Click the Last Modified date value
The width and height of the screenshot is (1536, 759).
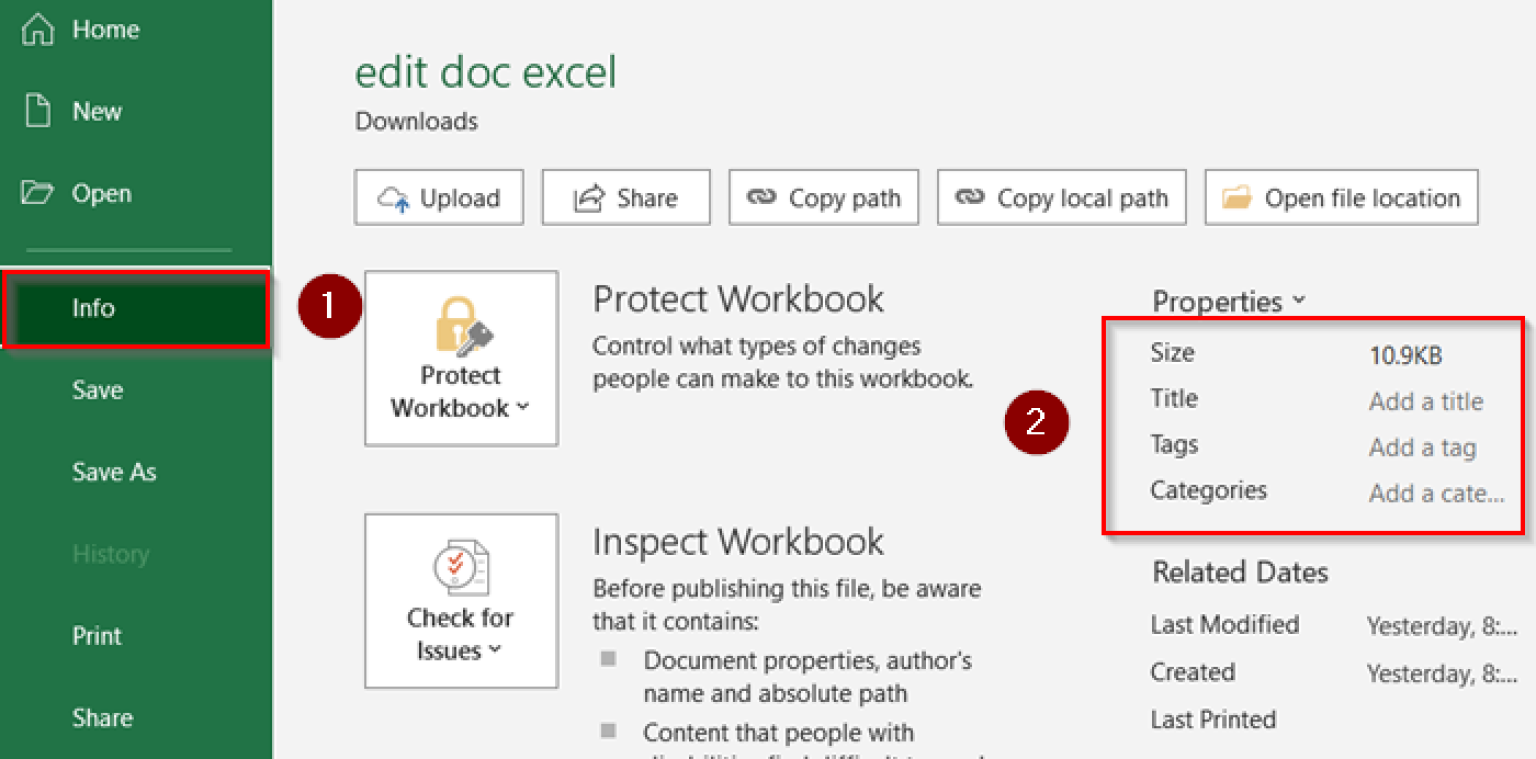pyautogui.click(x=1441, y=627)
